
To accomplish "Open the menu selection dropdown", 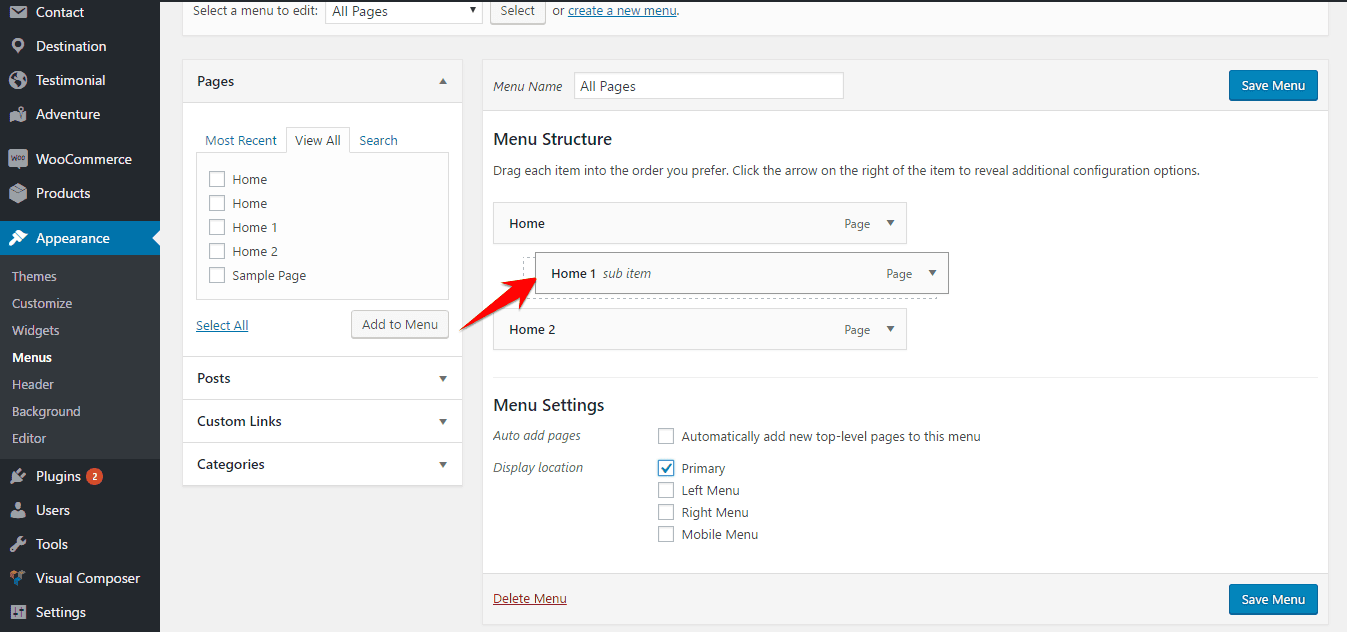I will (403, 11).
